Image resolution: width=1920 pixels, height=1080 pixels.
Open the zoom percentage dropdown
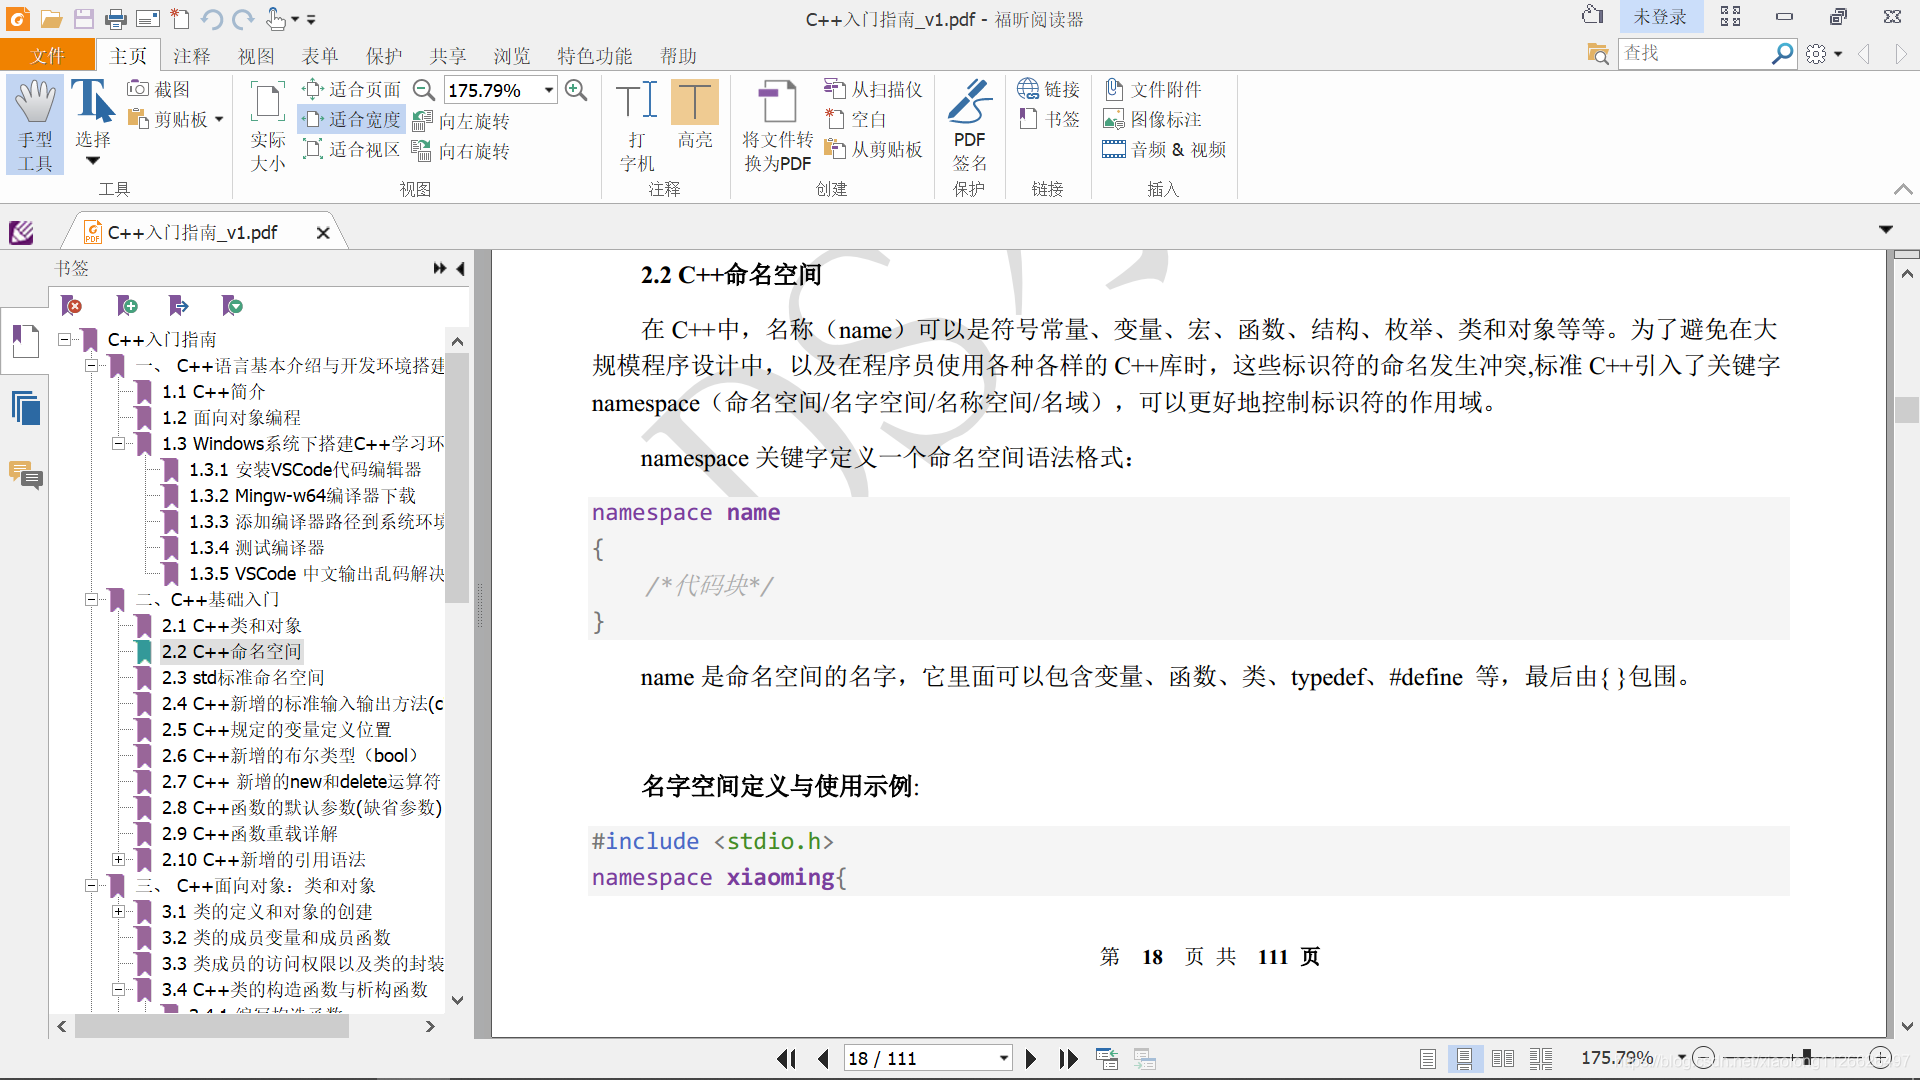coord(549,90)
